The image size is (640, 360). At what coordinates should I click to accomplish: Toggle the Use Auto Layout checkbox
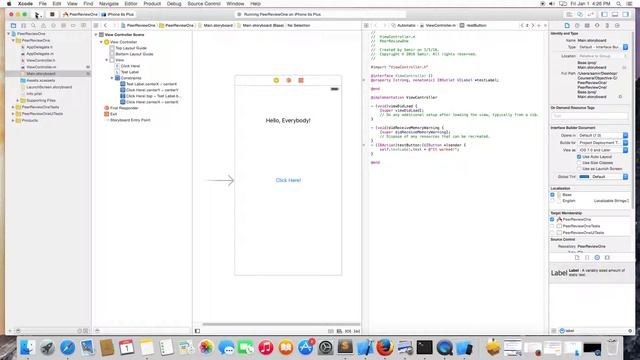(579, 157)
